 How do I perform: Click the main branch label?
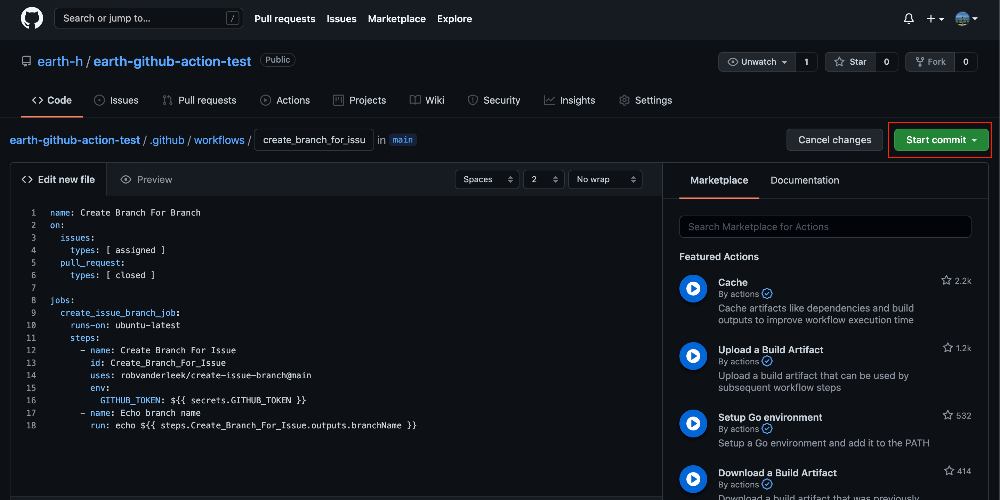coord(403,140)
